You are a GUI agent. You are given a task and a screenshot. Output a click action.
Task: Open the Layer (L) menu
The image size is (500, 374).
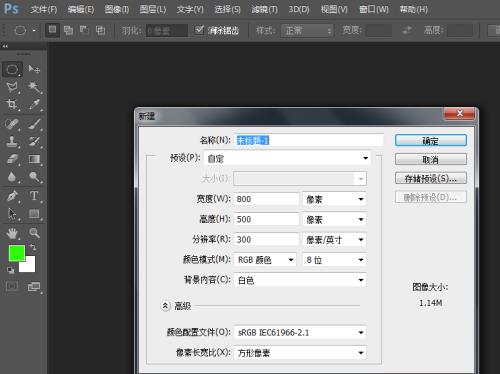pos(153,9)
